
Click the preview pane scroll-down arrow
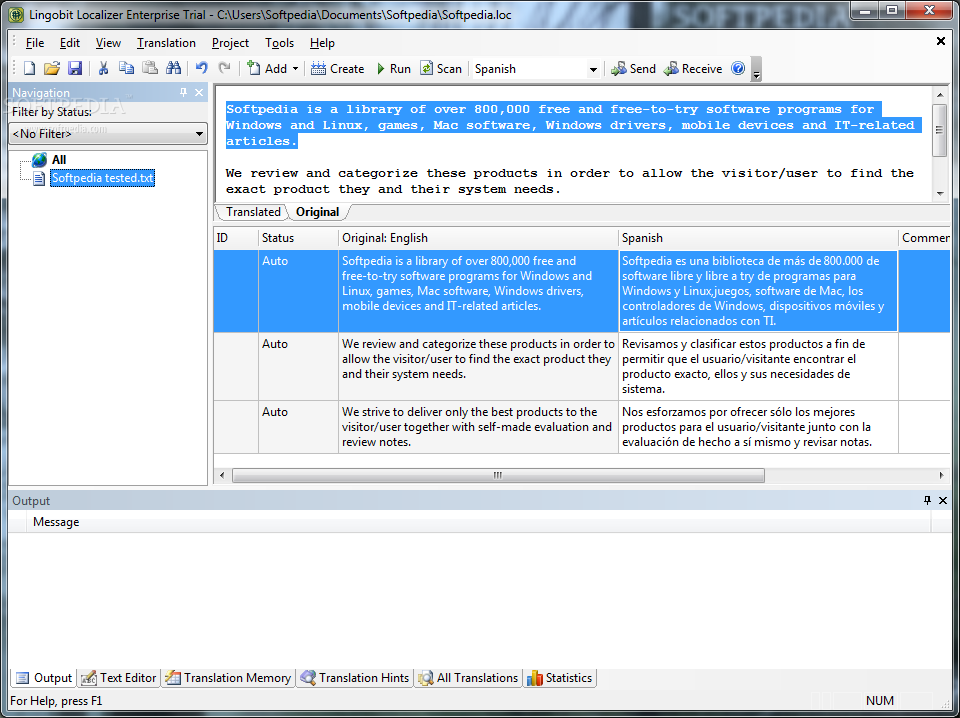coord(940,193)
